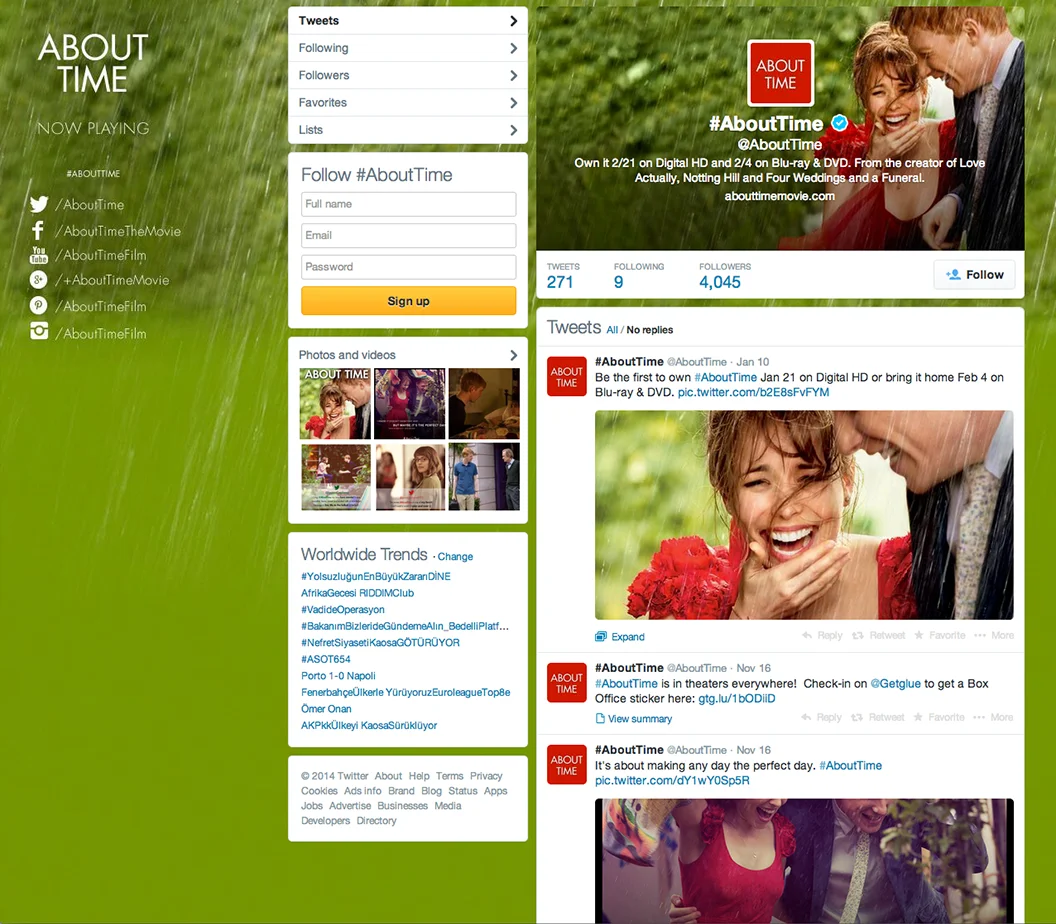
Task: Click the Twitter bird icon in sidebar
Action: [39, 204]
